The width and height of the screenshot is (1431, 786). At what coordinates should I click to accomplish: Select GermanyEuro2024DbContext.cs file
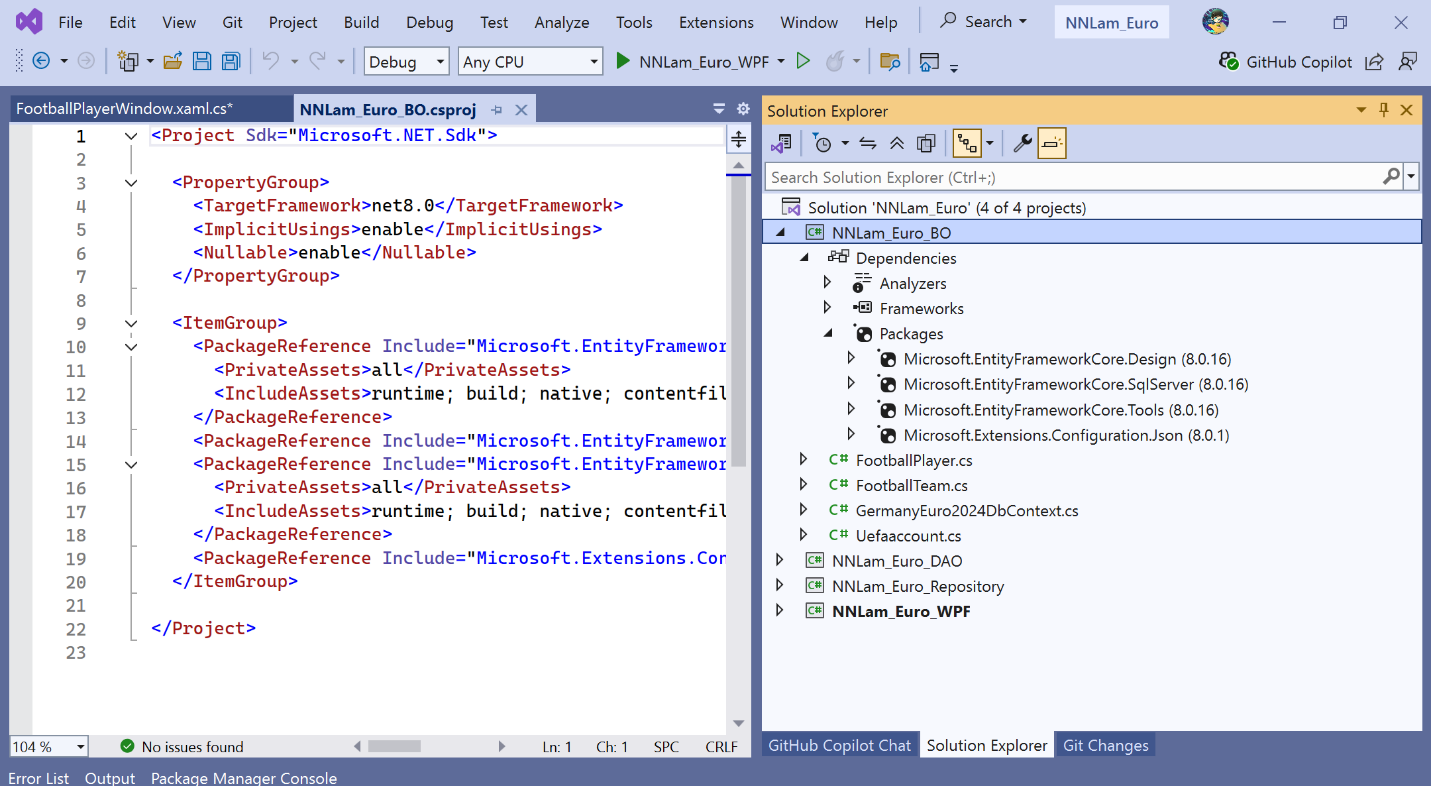966,510
